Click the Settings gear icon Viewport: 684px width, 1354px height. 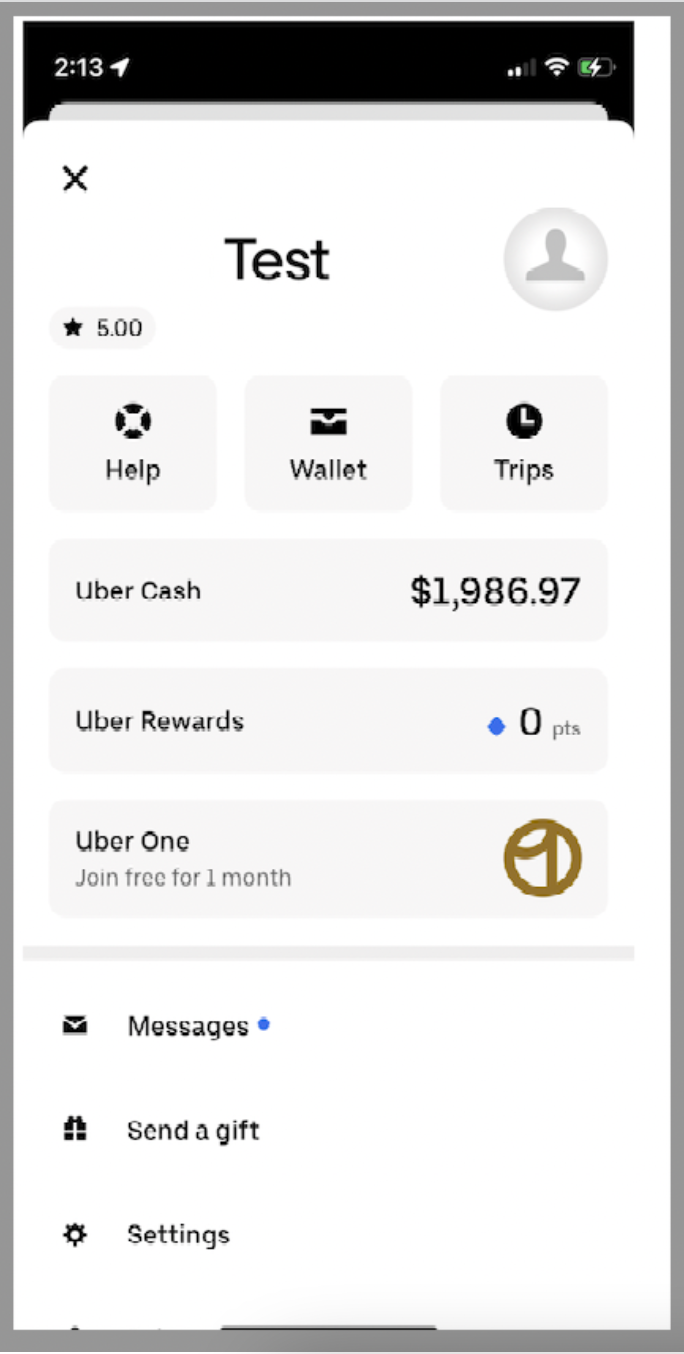tap(75, 1235)
